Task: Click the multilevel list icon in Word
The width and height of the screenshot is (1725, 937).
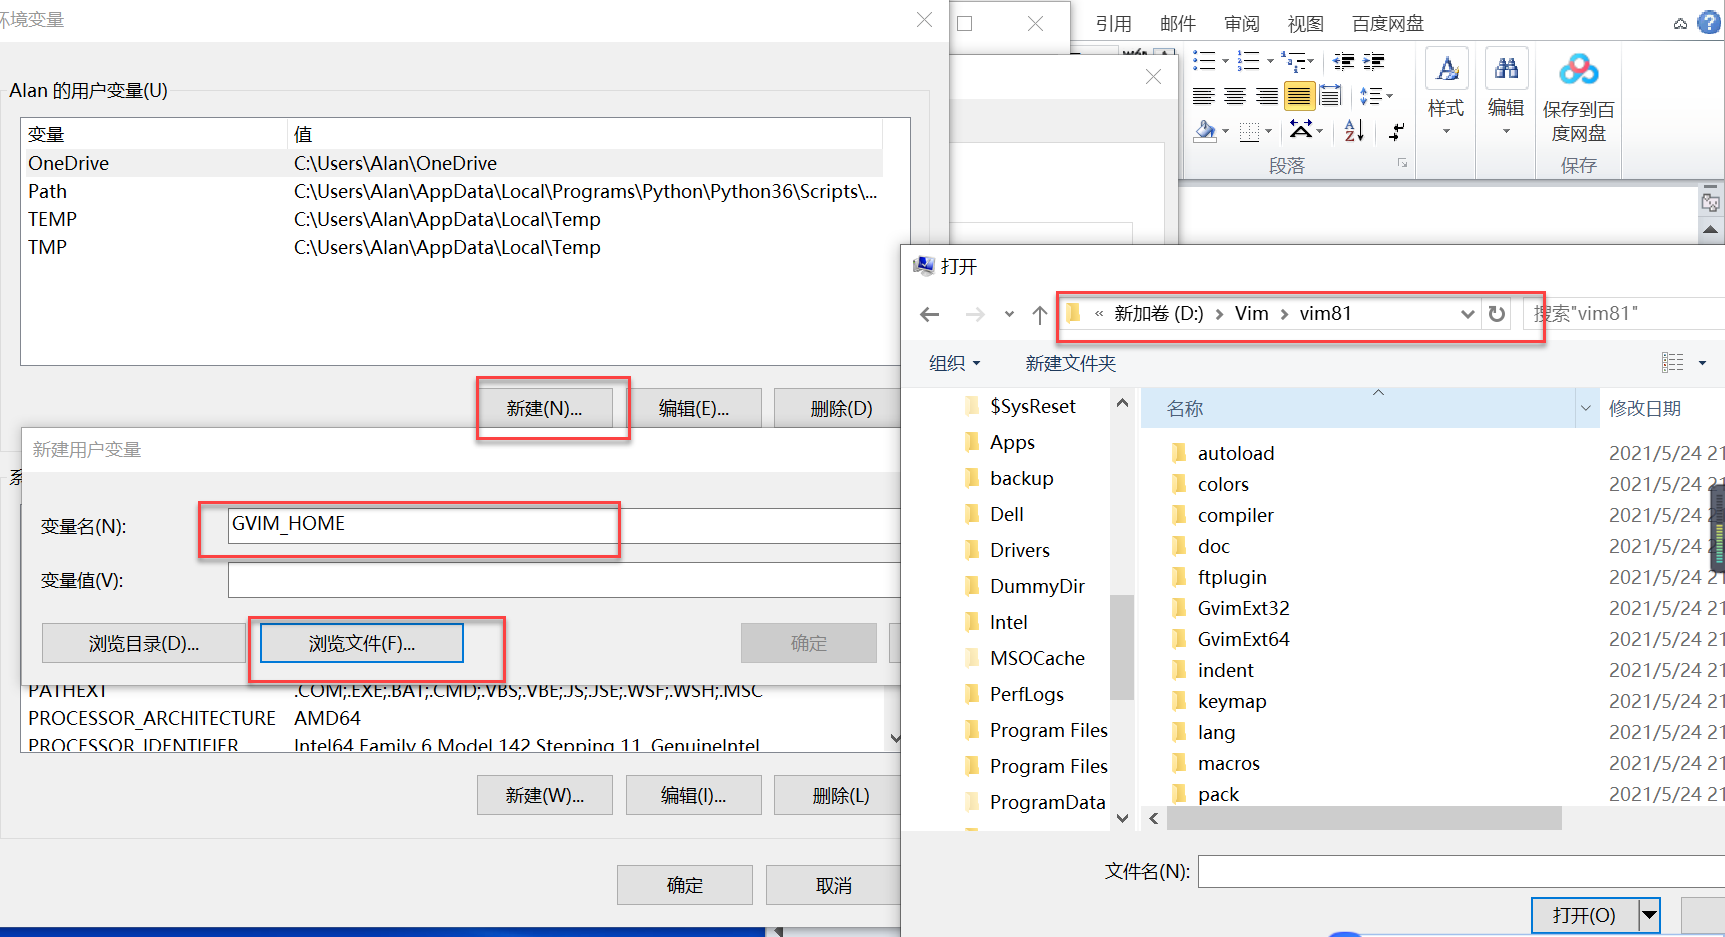Action: point(1294,62)
